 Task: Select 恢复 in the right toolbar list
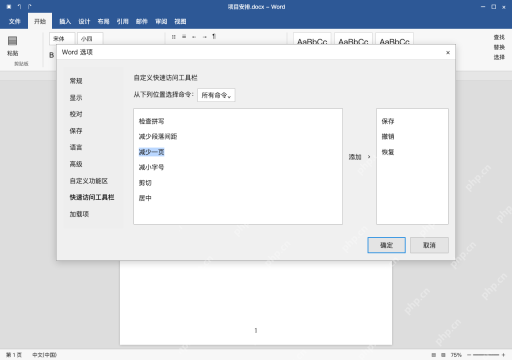pos(388,152)
